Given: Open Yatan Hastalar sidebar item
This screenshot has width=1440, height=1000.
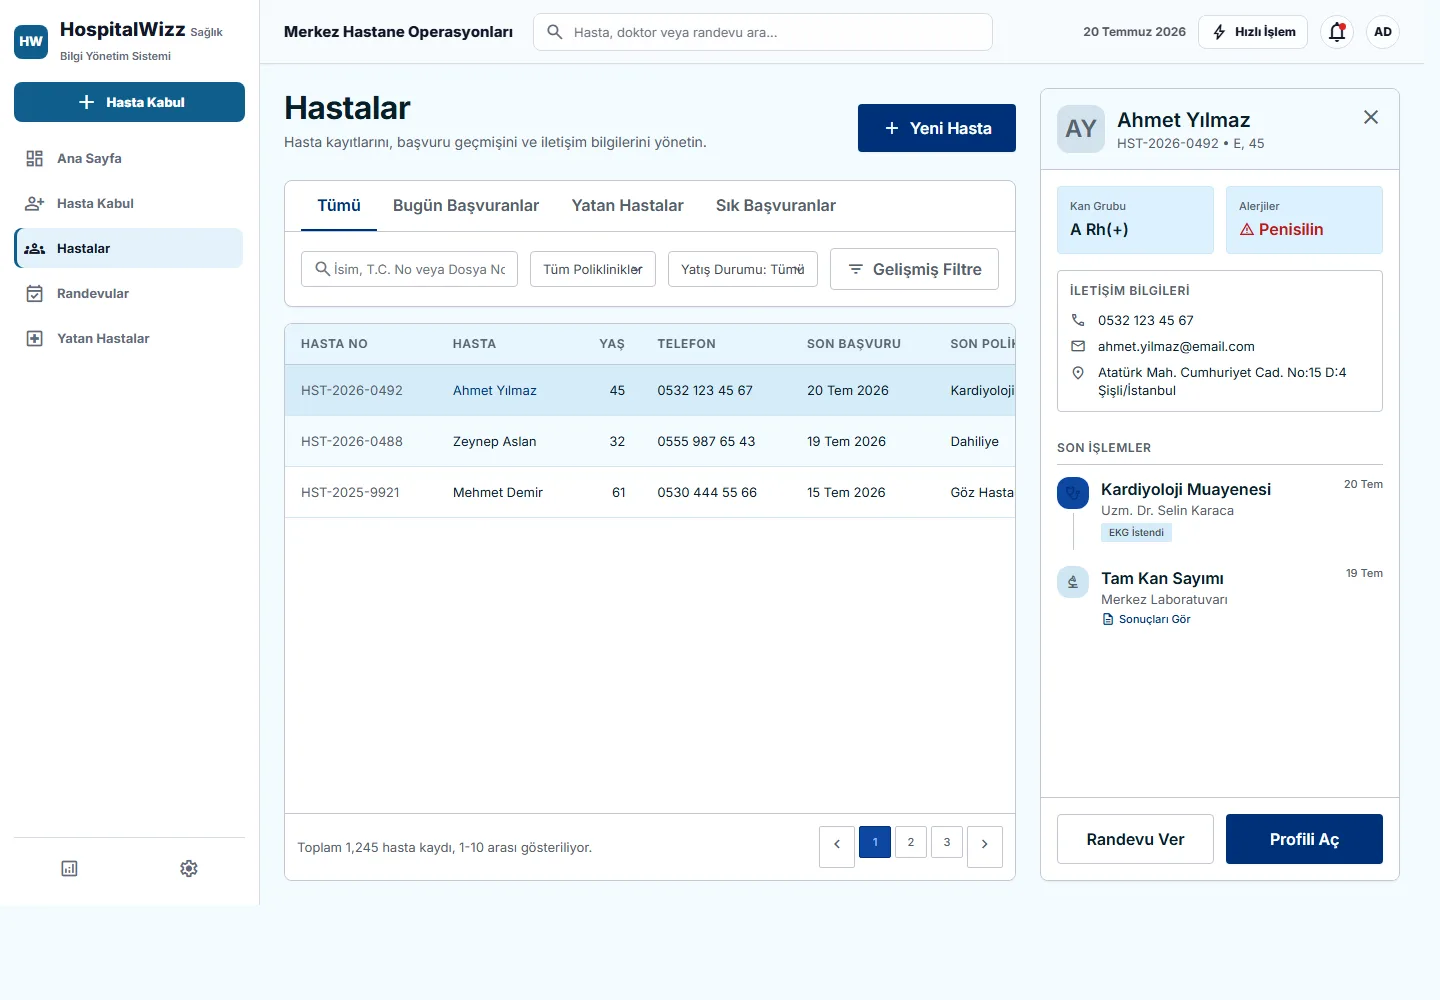Looking at the screenshot, I should coord(129,338).
